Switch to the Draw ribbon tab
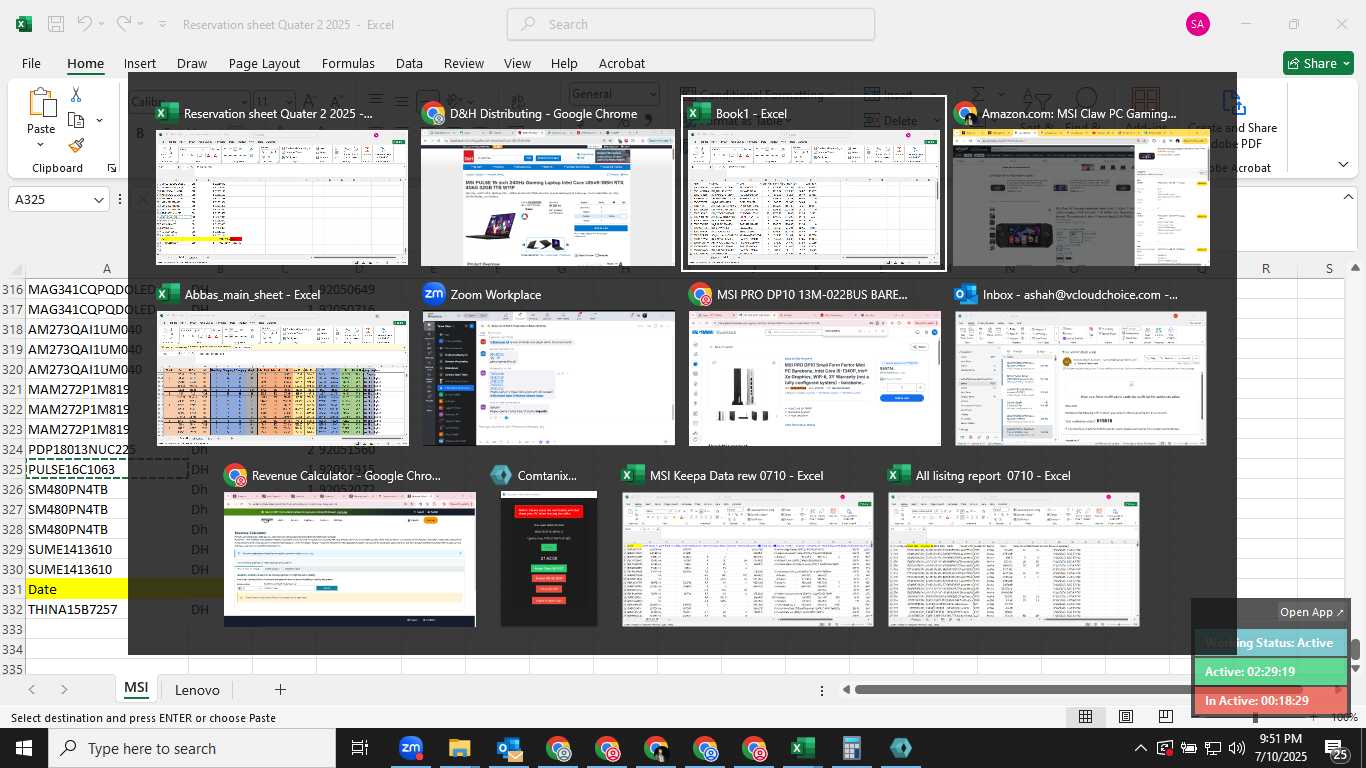Screen dimensions: 1366x768 click(192, 63)
